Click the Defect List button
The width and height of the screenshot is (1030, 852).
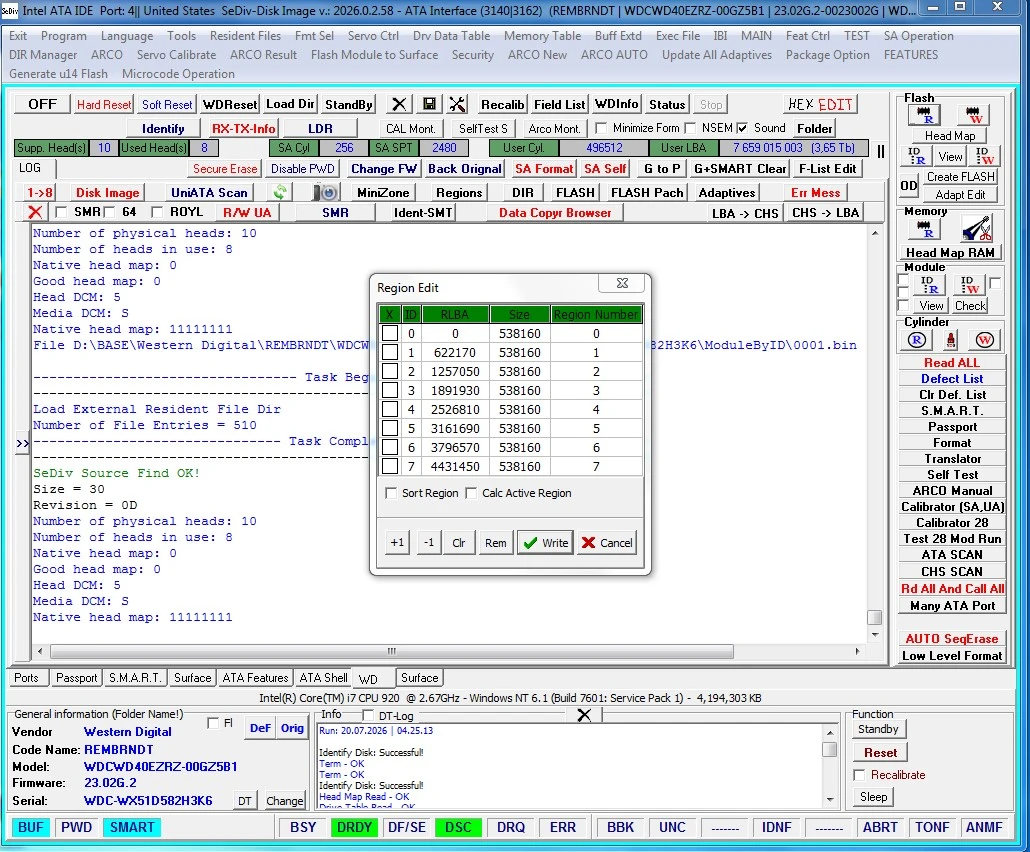point(952,379)
